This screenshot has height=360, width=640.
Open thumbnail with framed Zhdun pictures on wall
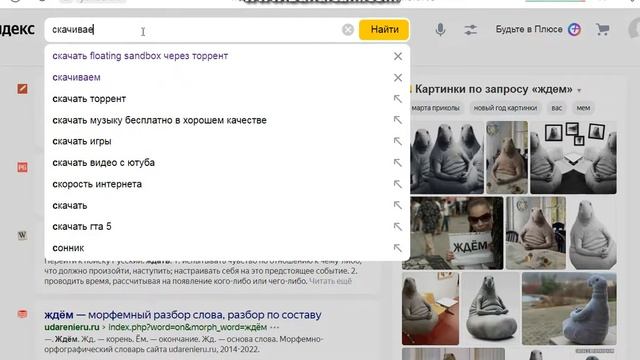click(x=573, y=157)
